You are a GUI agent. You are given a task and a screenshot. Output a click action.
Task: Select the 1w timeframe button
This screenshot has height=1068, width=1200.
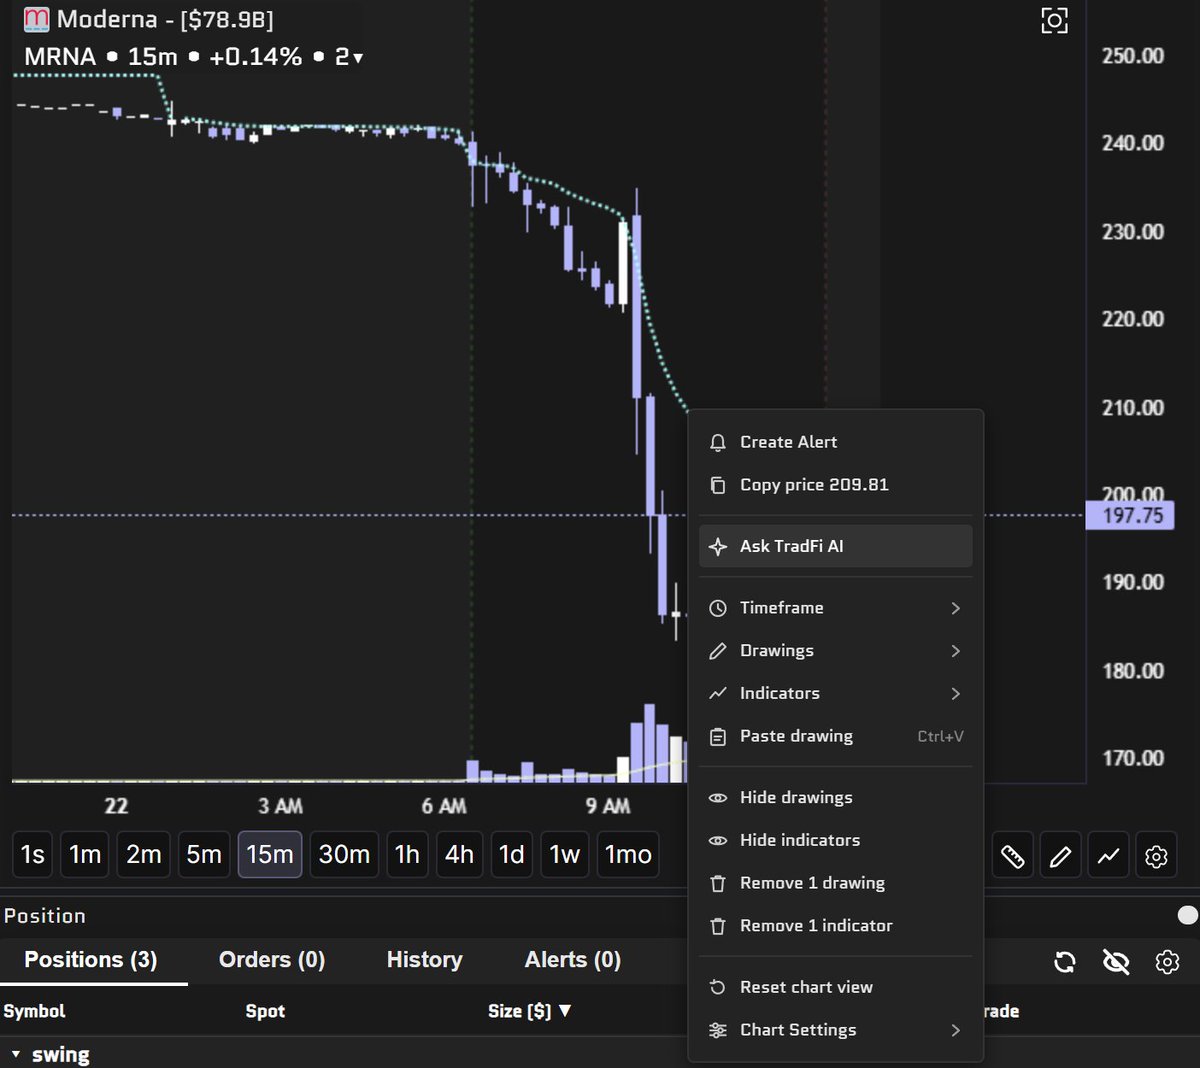[565, 855]
